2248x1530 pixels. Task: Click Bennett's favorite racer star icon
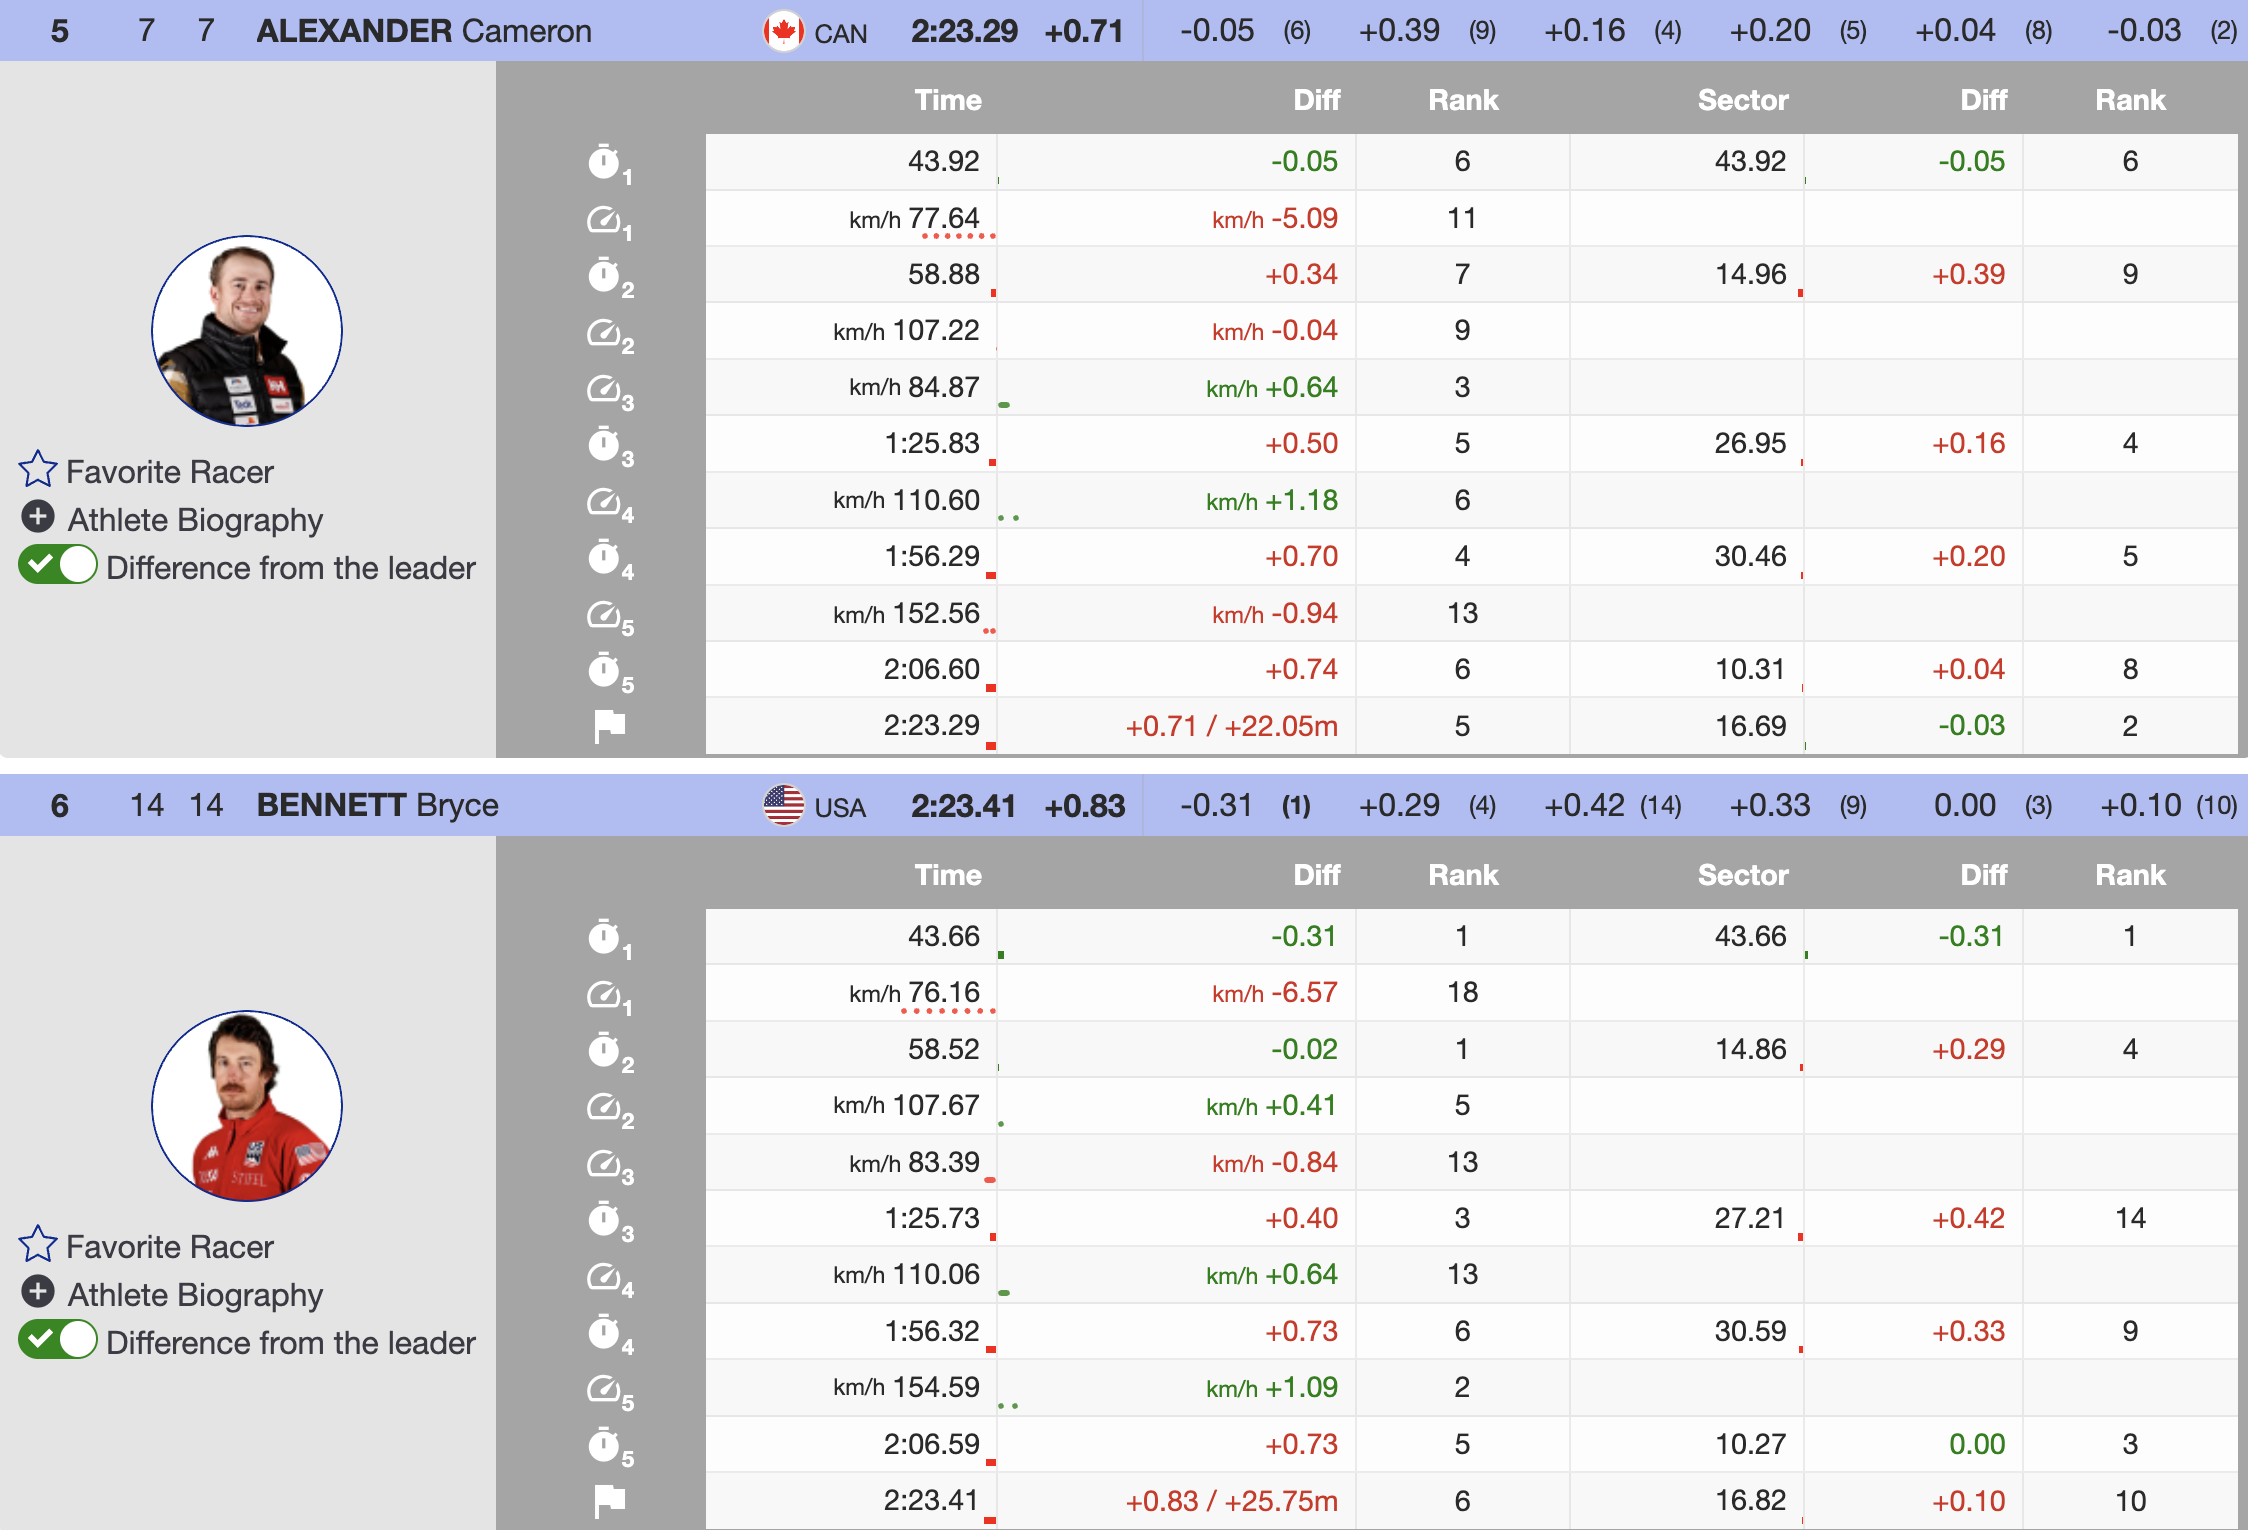point(38,1244)
